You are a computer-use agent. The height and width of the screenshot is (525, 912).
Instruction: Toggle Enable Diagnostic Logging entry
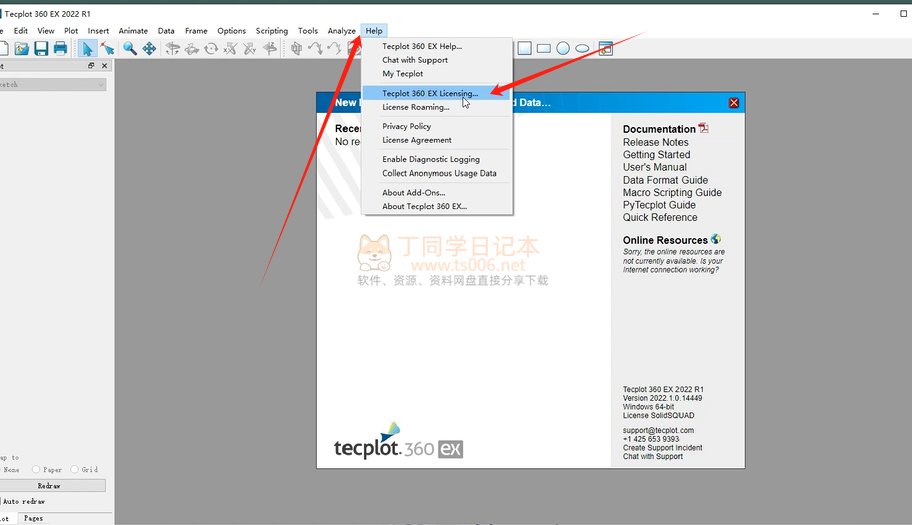pos(437,159)
